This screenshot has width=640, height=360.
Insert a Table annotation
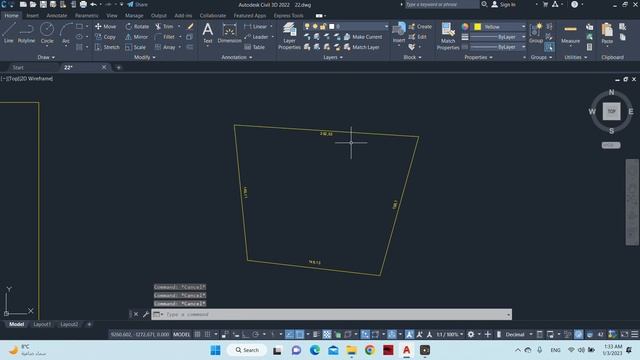[254, 47]
